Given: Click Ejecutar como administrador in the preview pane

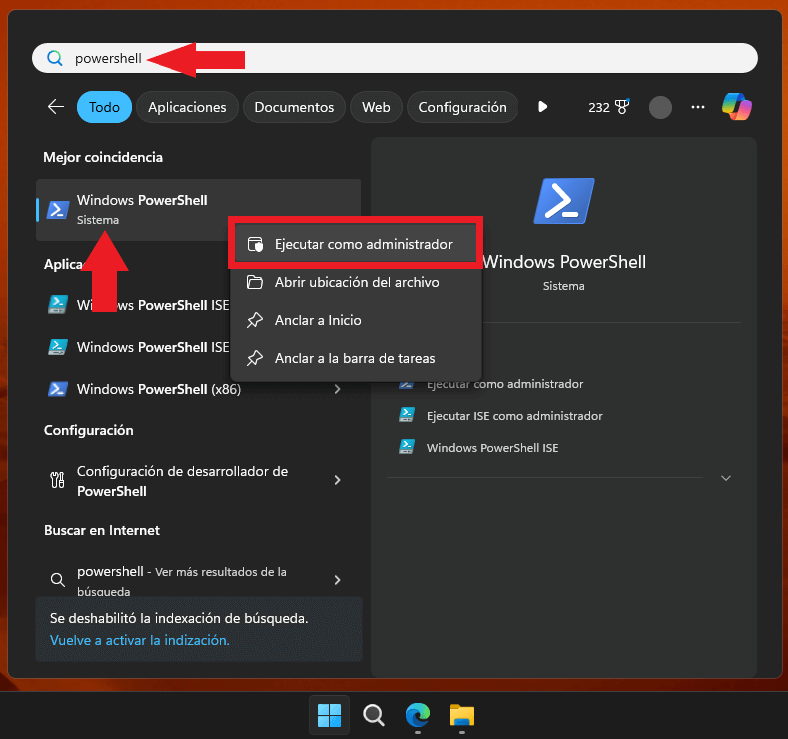Looking at the screenshot, I should pyautogui.click(x=505, y=384).
